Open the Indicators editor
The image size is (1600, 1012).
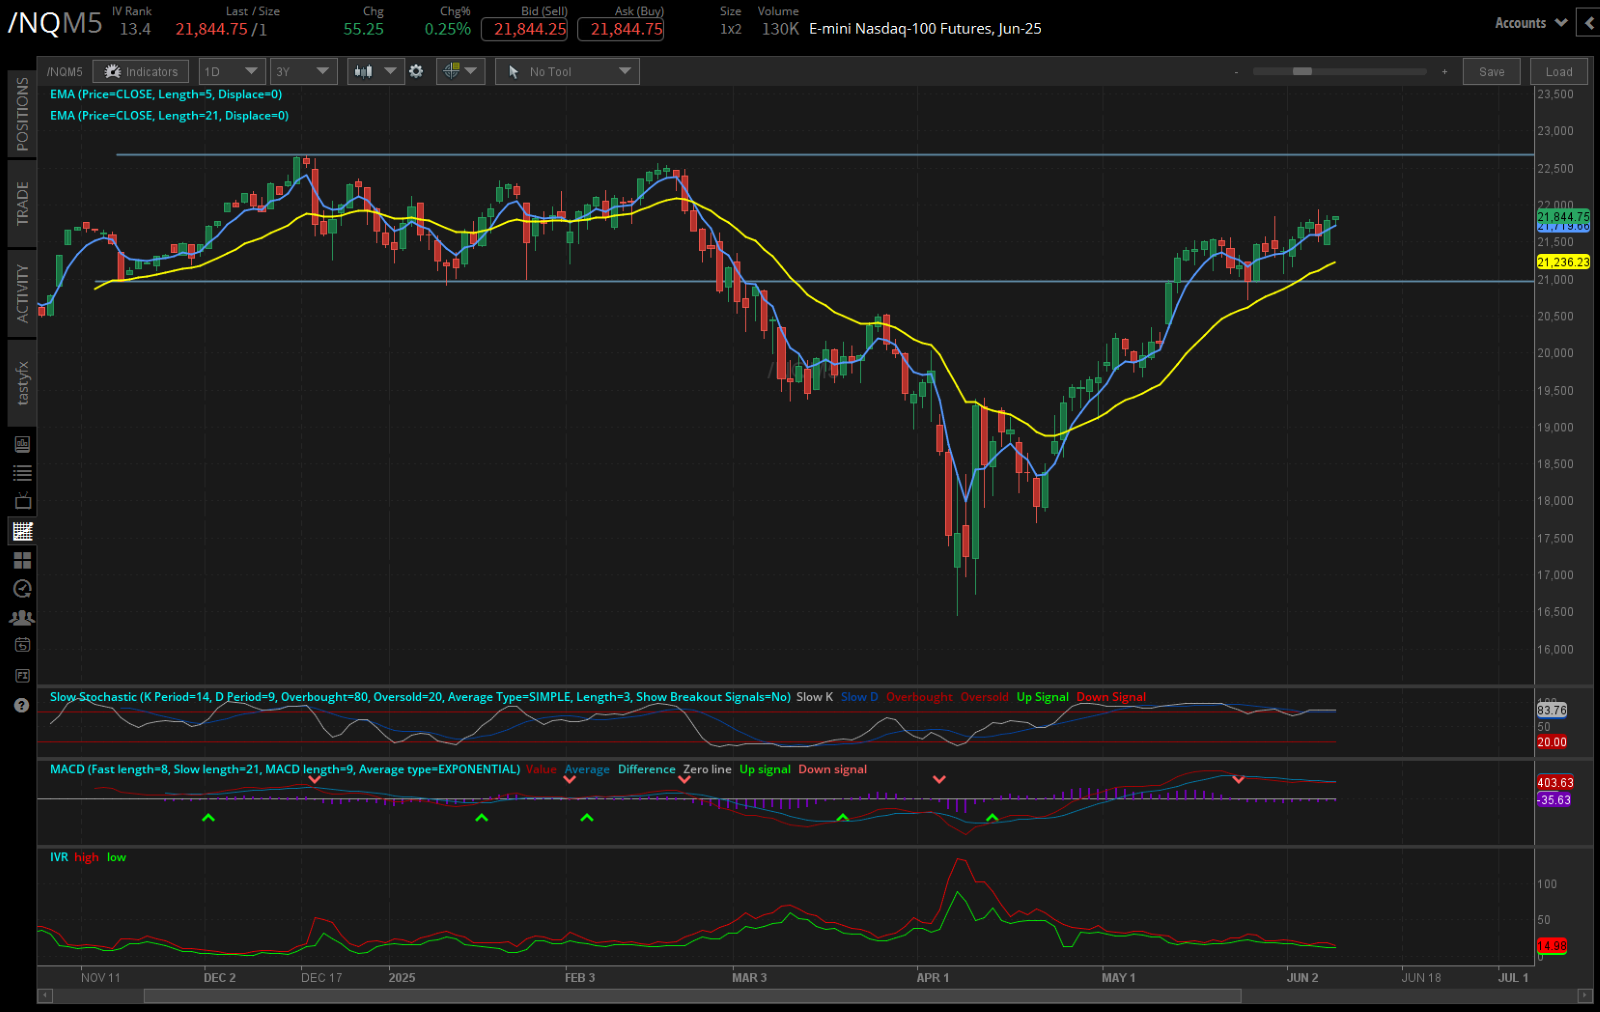coord(140,71)
